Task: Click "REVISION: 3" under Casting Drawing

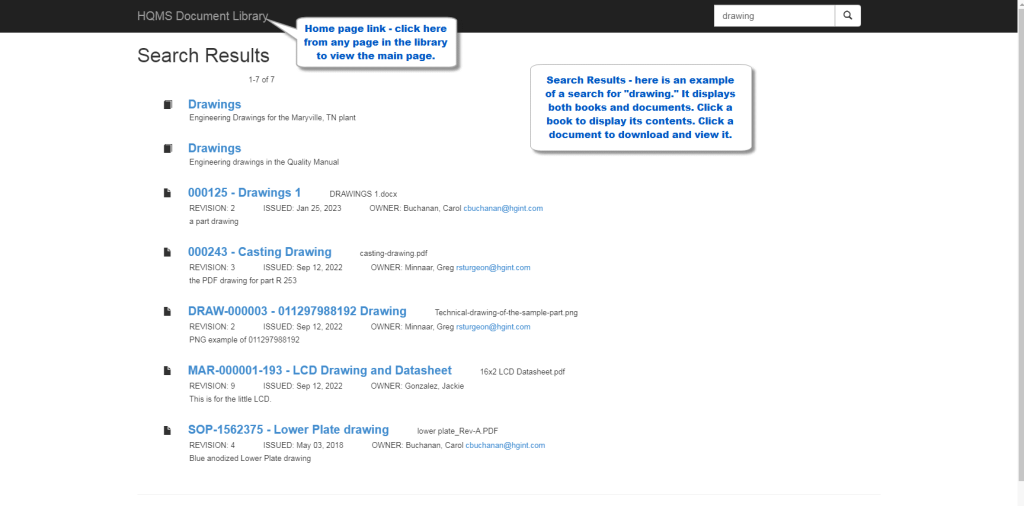Action: pos(212,268)
